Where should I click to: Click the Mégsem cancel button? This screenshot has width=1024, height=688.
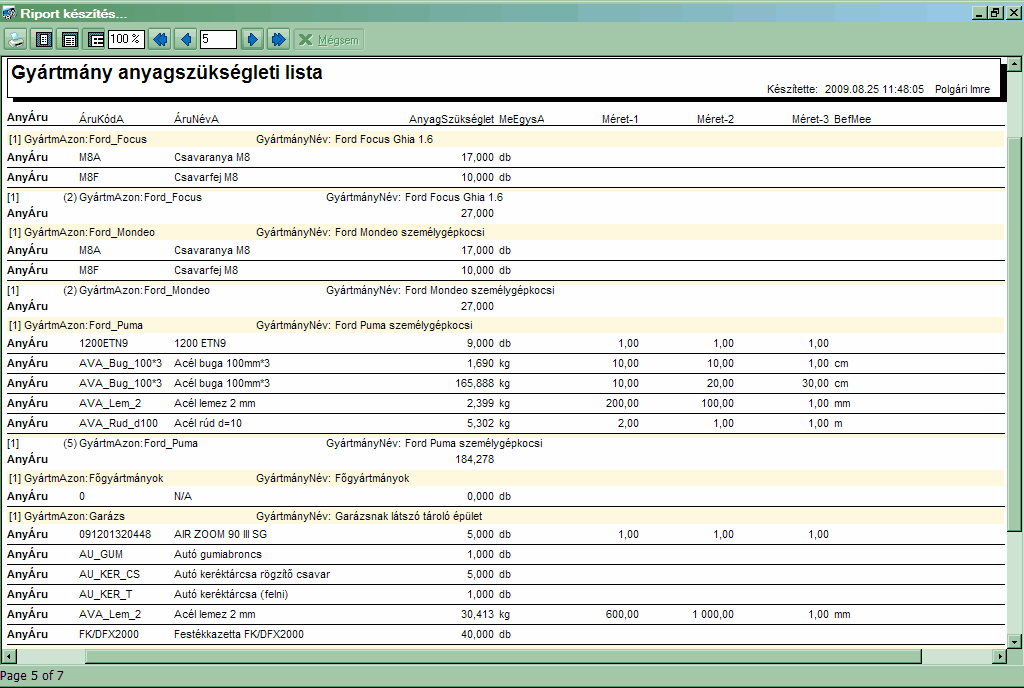pos(328,40)
